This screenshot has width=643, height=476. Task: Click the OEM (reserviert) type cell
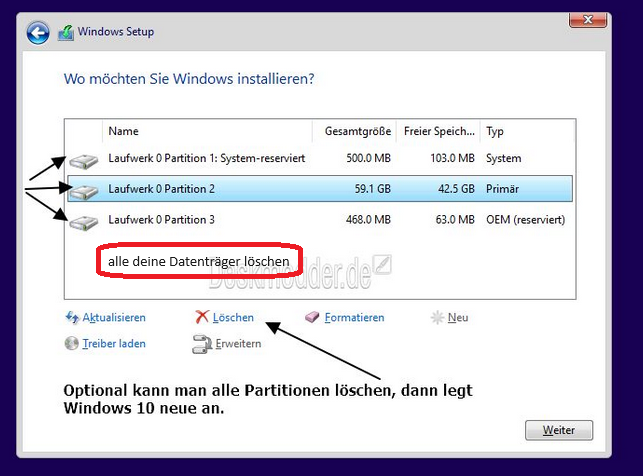(526, 220)
